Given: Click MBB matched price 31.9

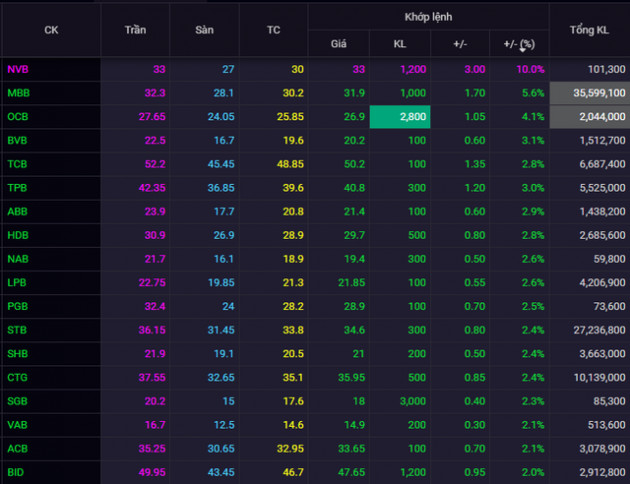Looking at the screenshot, I should click(x=354, y=93).
